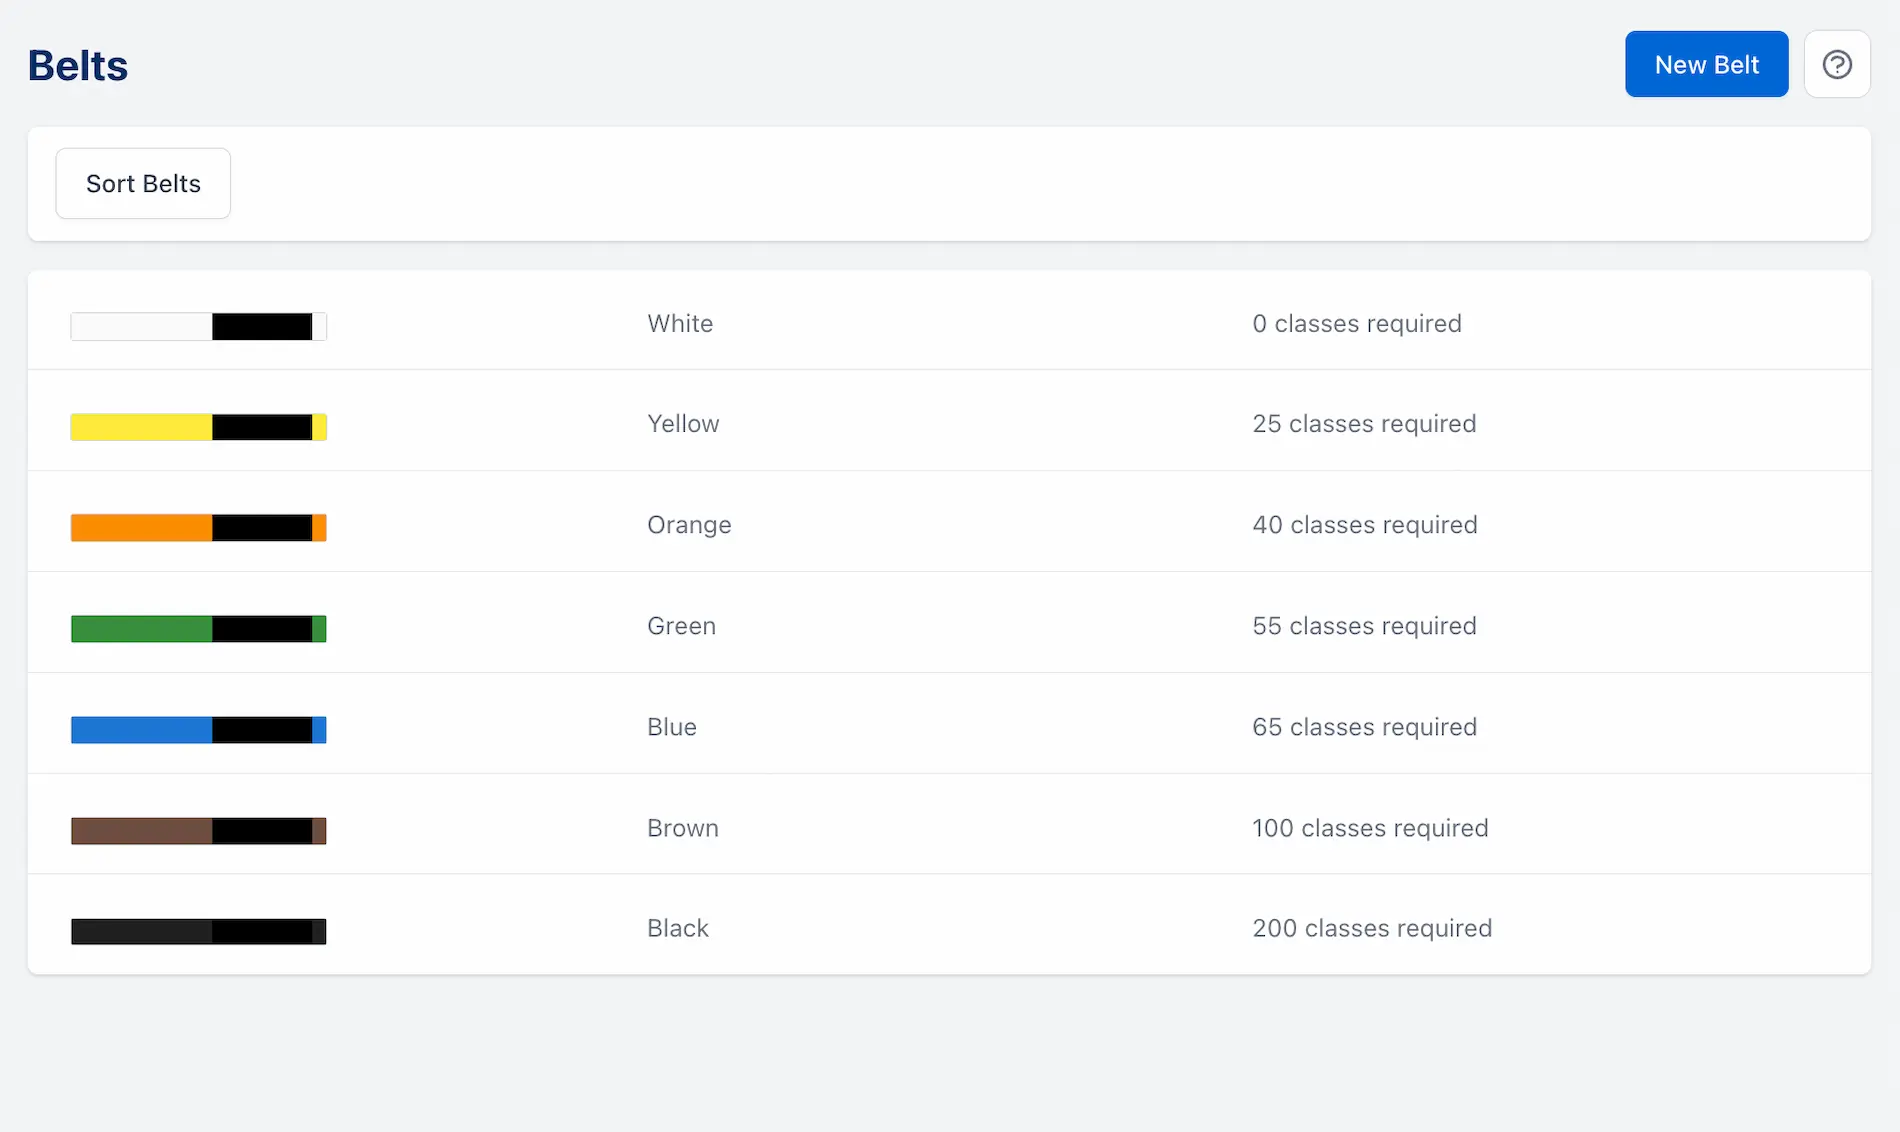Select the Black belt name
The width and height of the screenshot is (1900, 1132).
678,928
